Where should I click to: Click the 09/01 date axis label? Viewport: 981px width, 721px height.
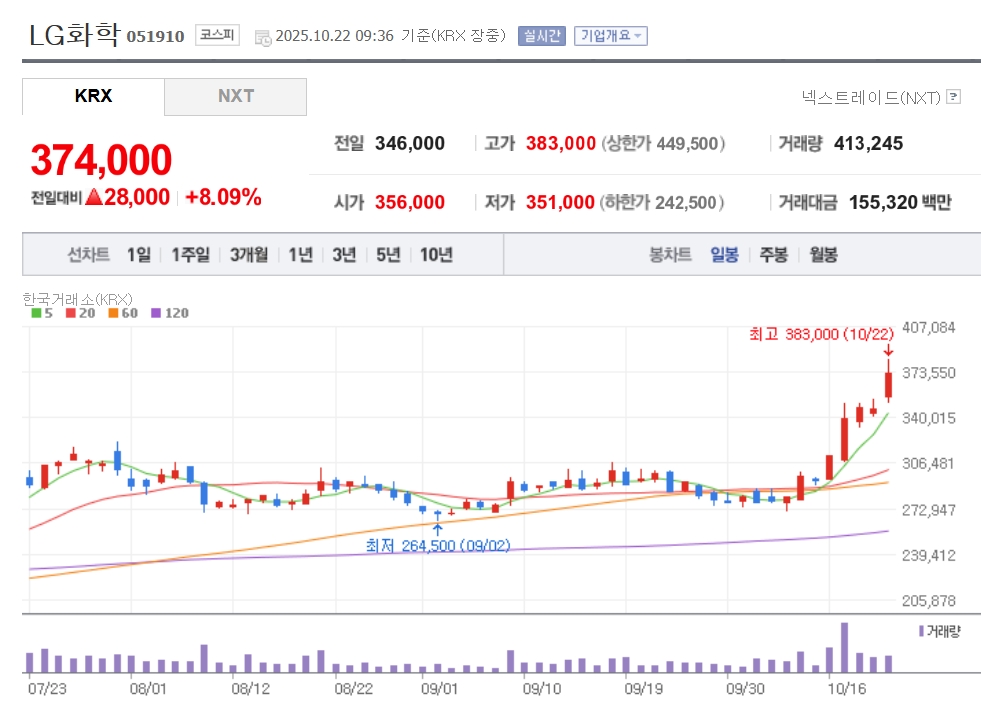coord(439,689)
